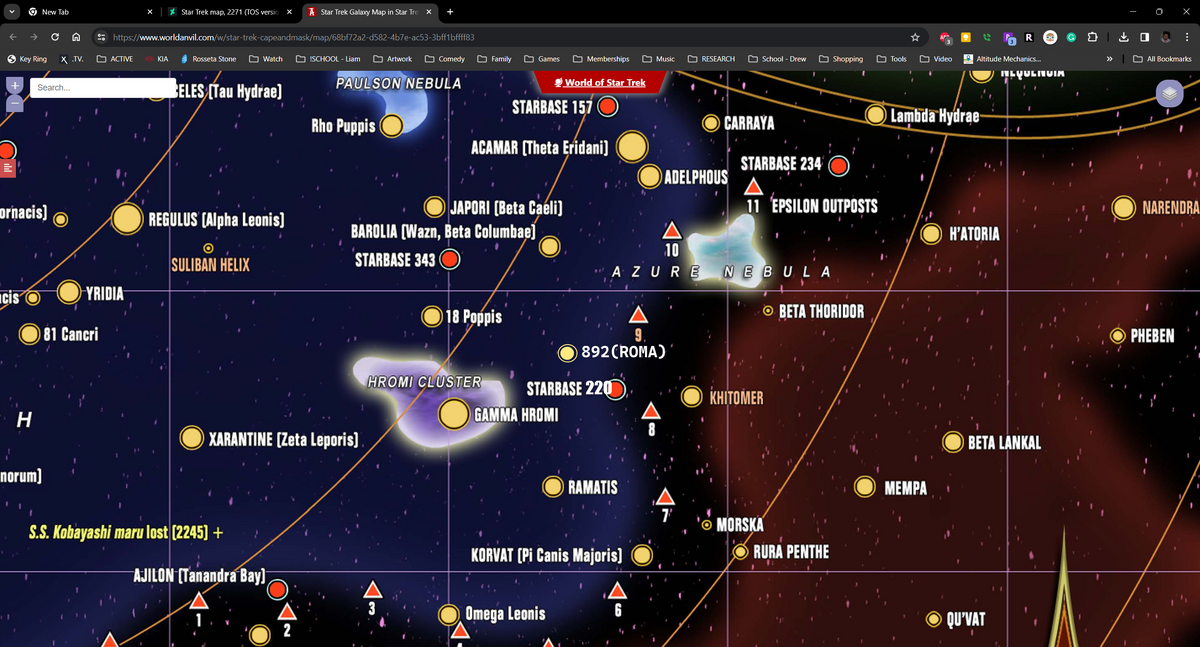
Task: Reload the current page
Action: click(x=55, y=37)
